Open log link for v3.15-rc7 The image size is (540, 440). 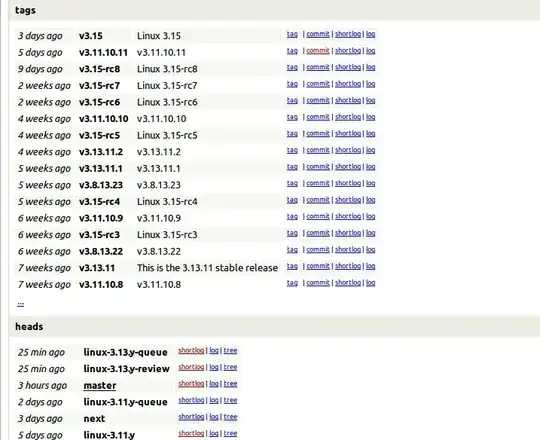click(370, 84)
